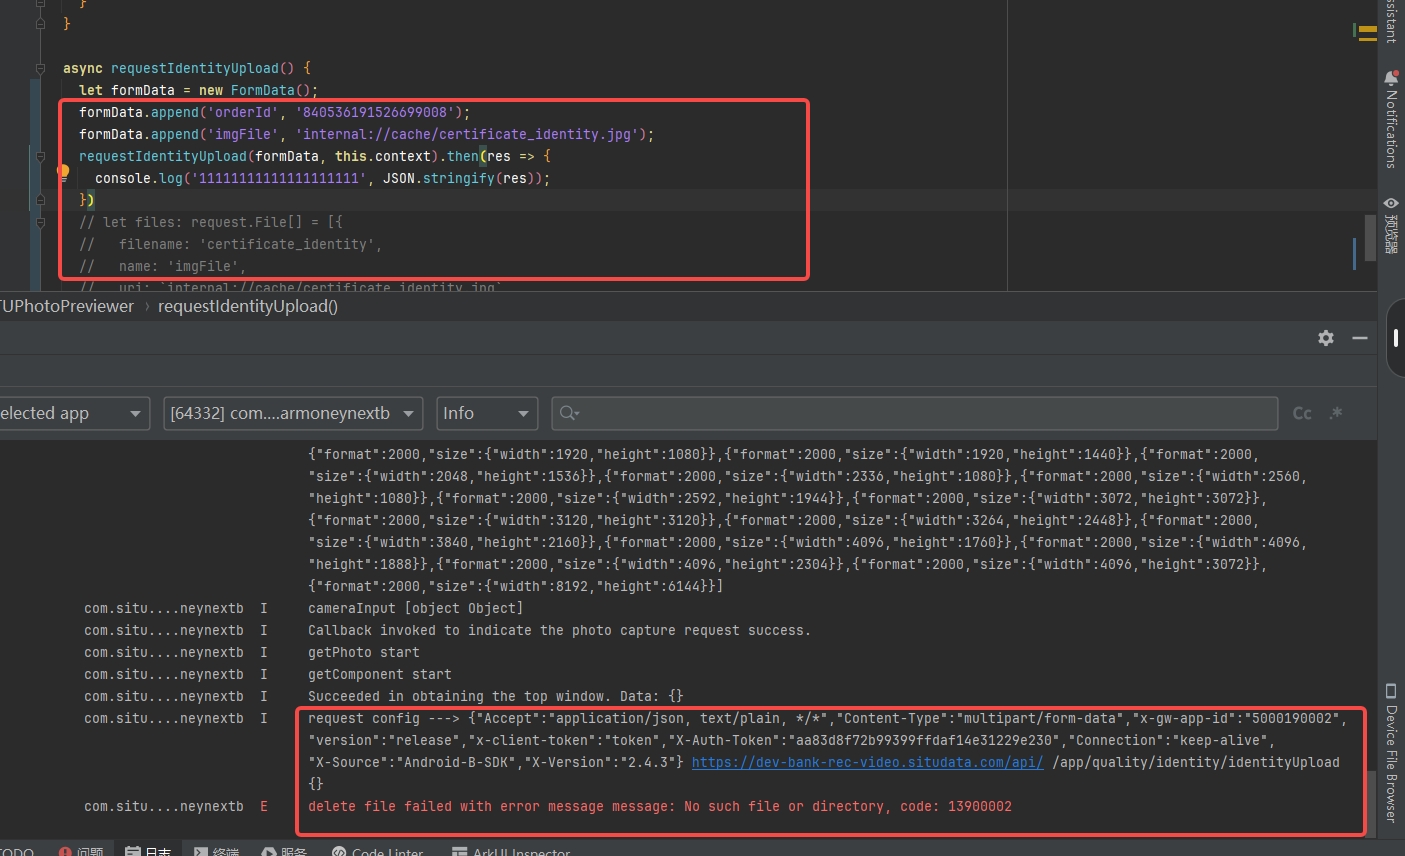Switch to the 终端 terminal tab
This screenshot has width=1405, height=856.
pyautogui.click(x=216, y=852)
